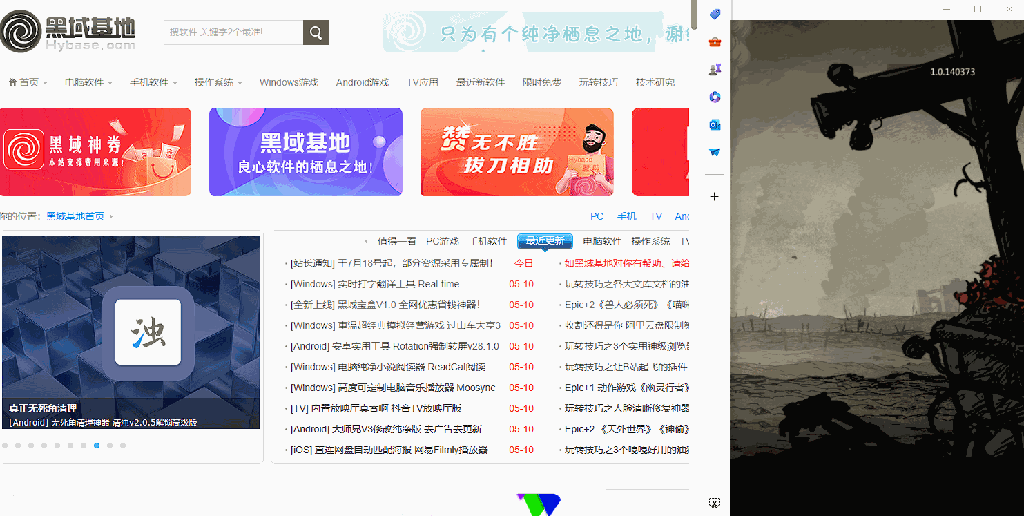1024x516 pixels.
Task: Maximize the game window
Action: click(x=978, y=8)
